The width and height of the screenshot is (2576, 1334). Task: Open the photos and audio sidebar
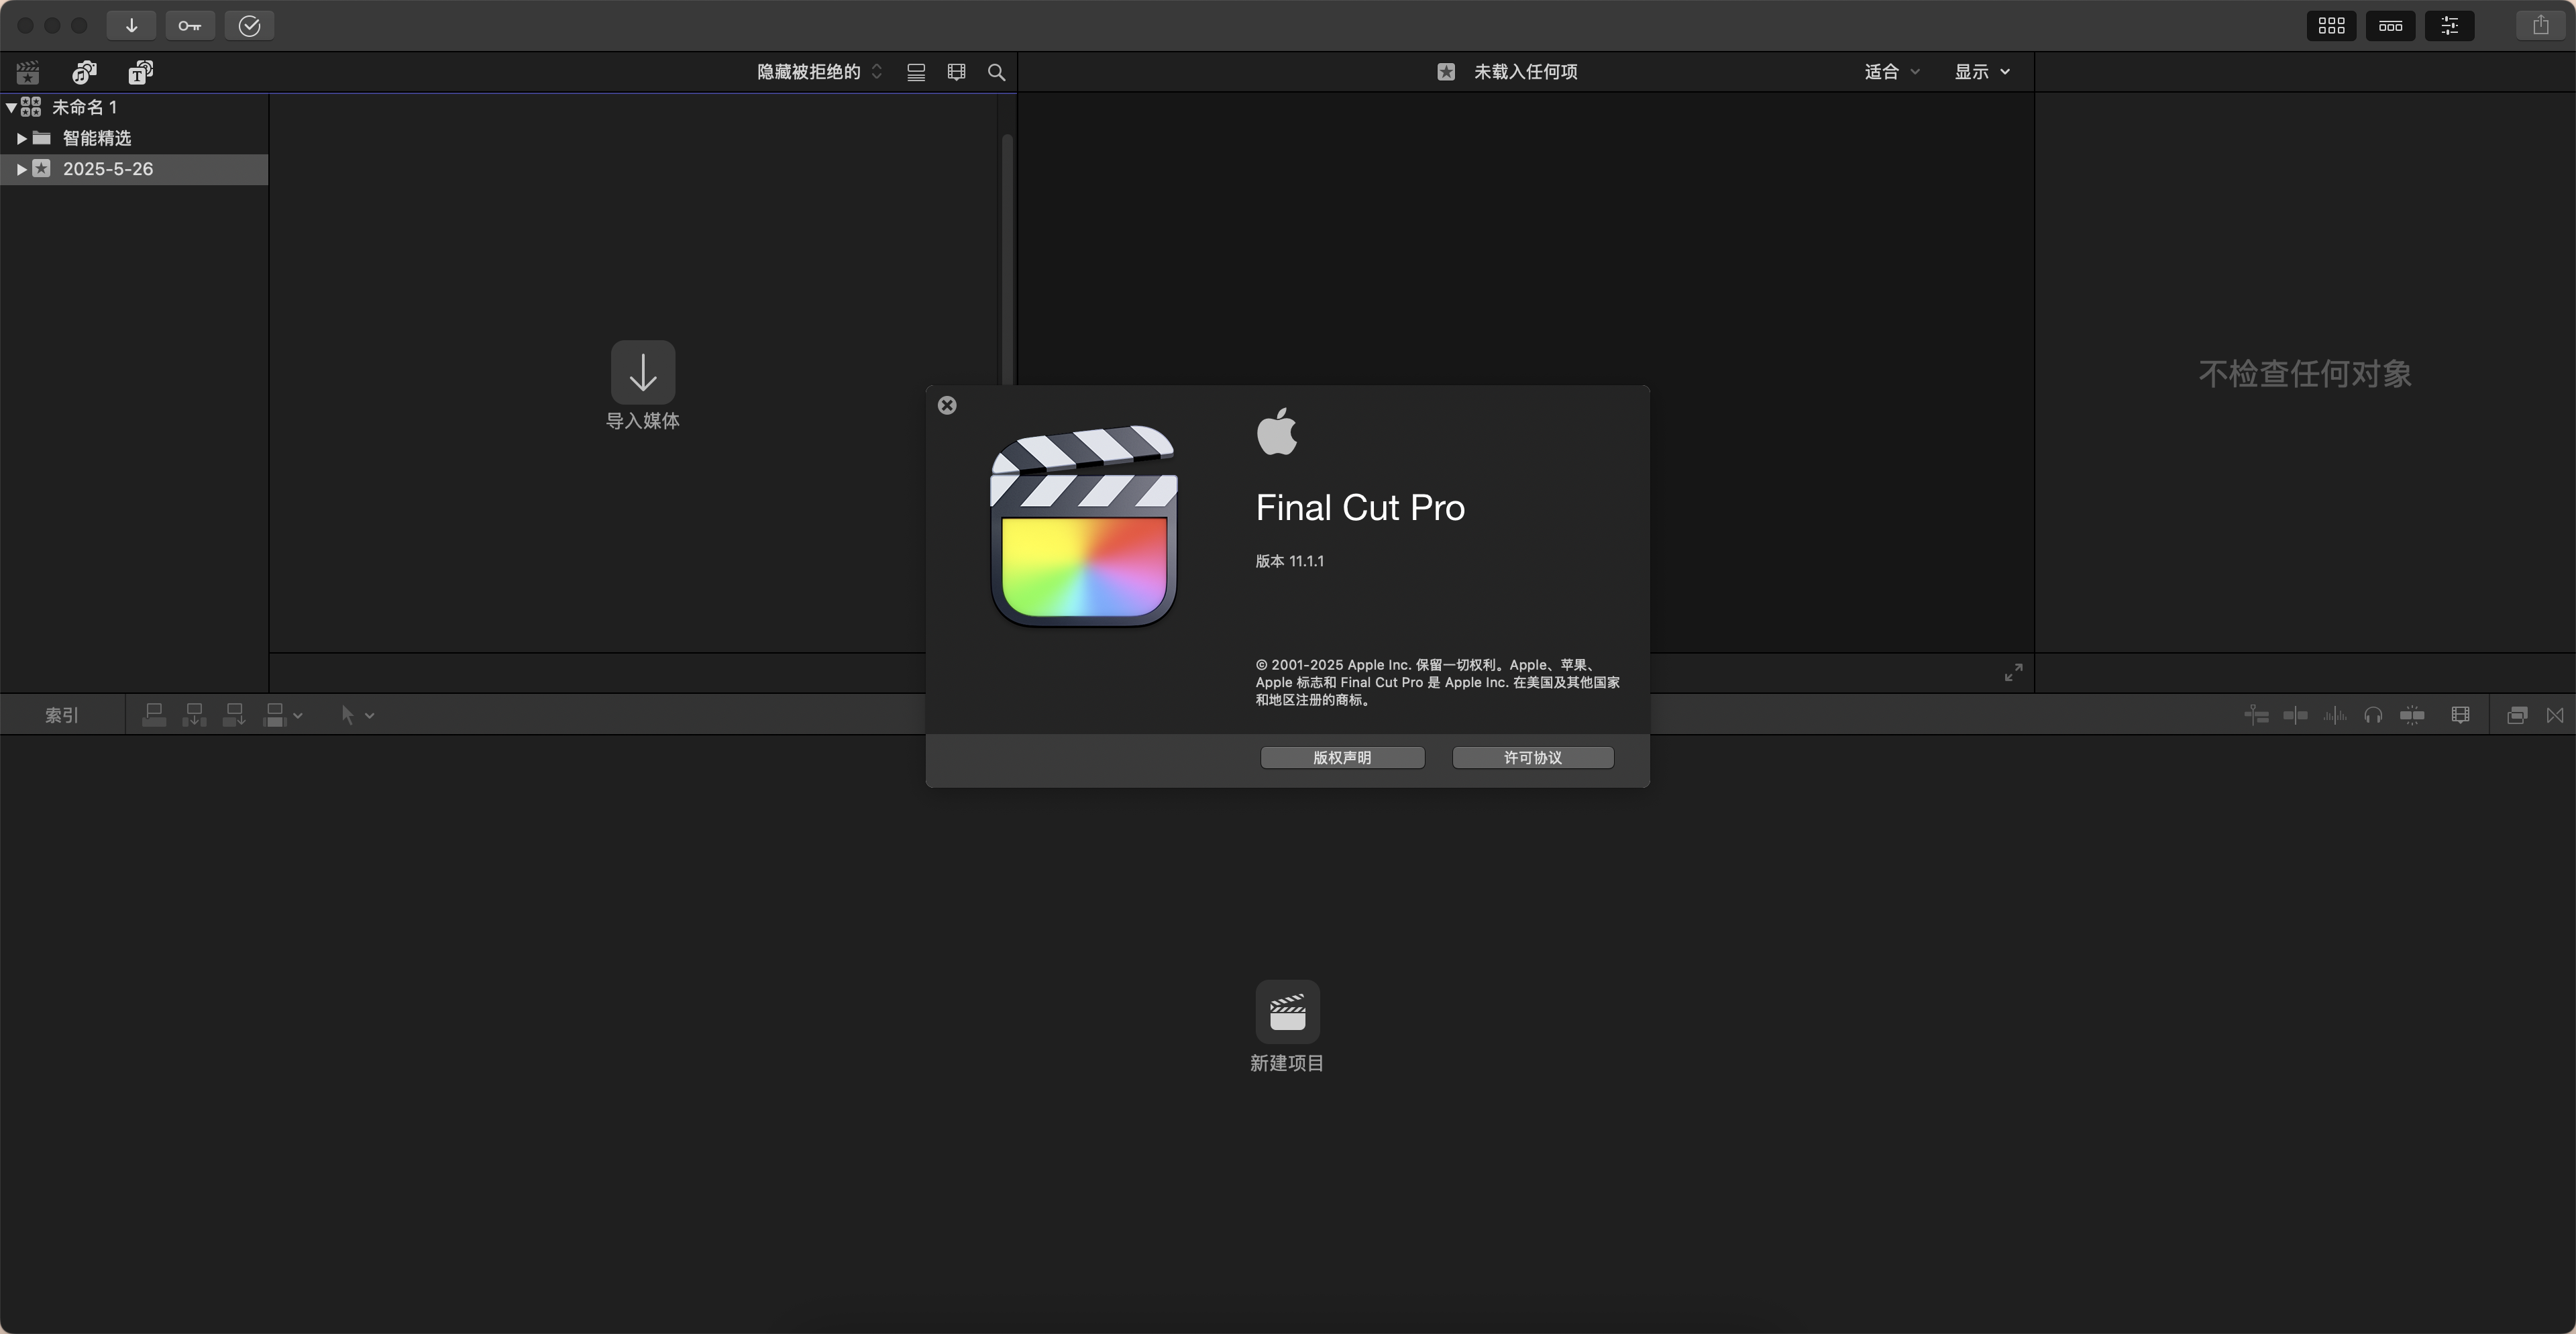[85, 72]
